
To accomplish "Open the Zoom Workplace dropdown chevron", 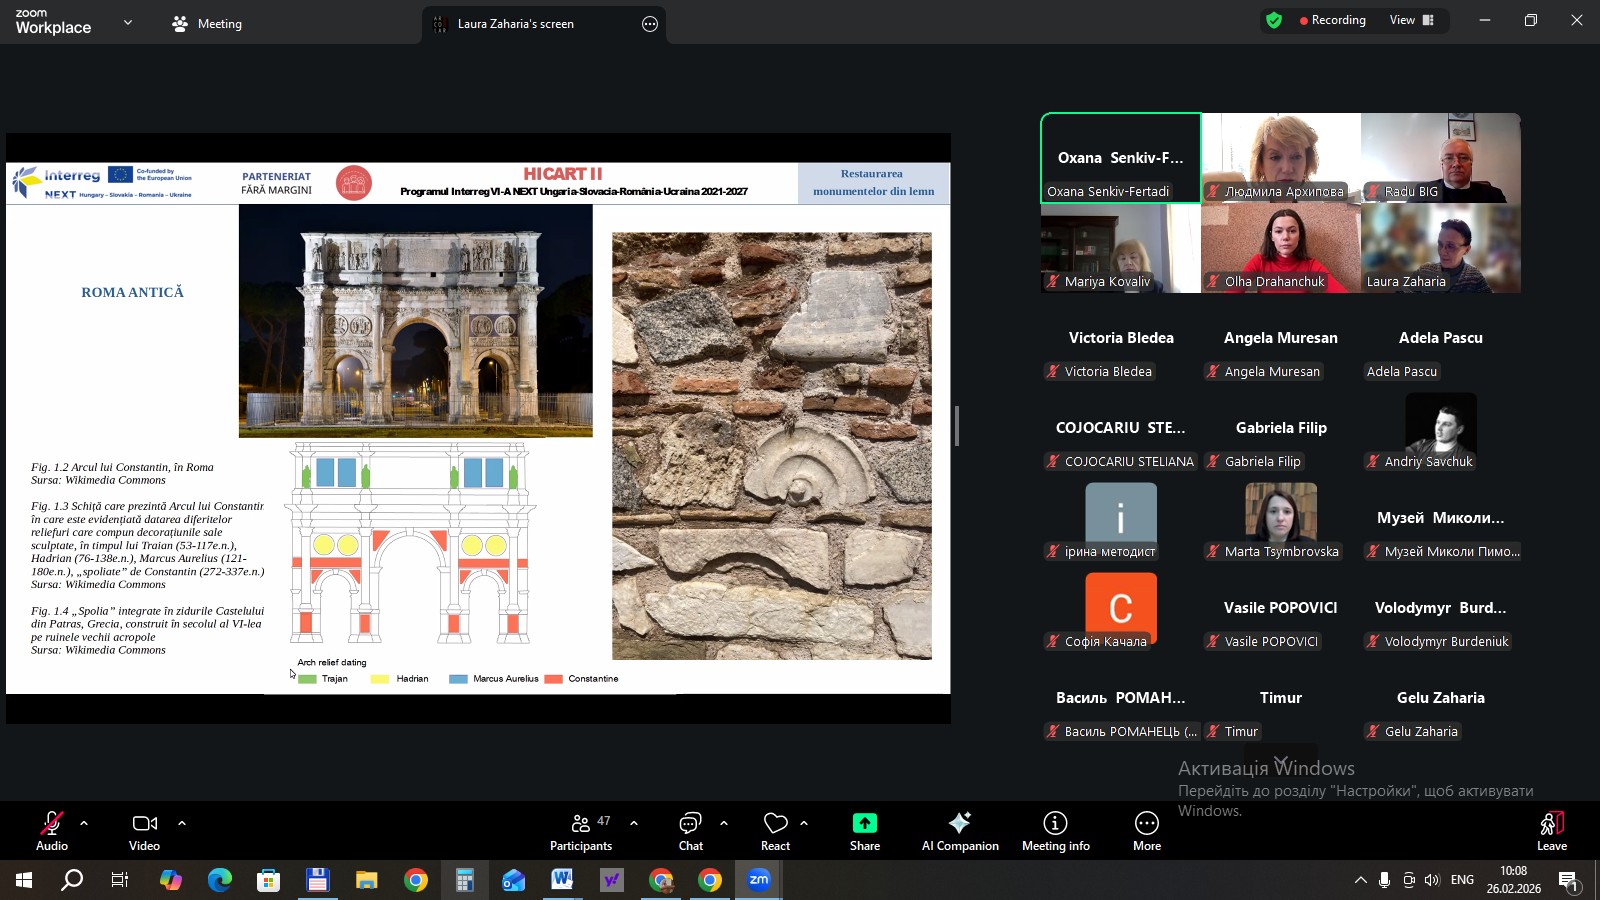I will 128,22.
